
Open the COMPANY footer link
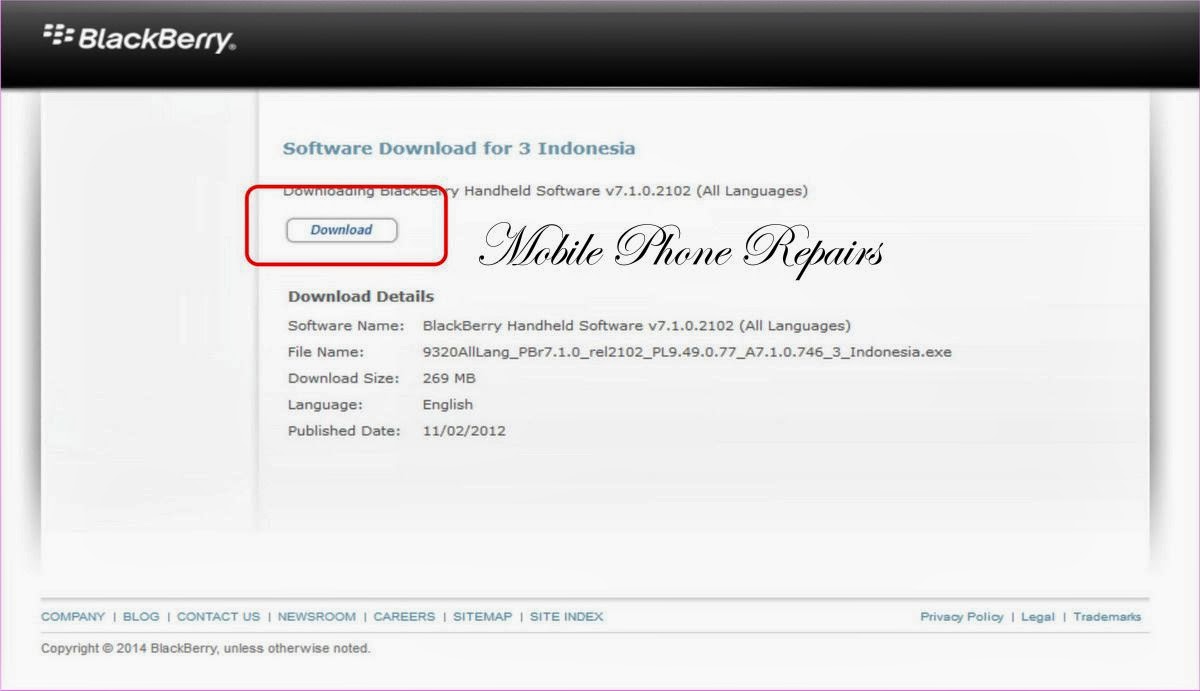coord(73,617)
